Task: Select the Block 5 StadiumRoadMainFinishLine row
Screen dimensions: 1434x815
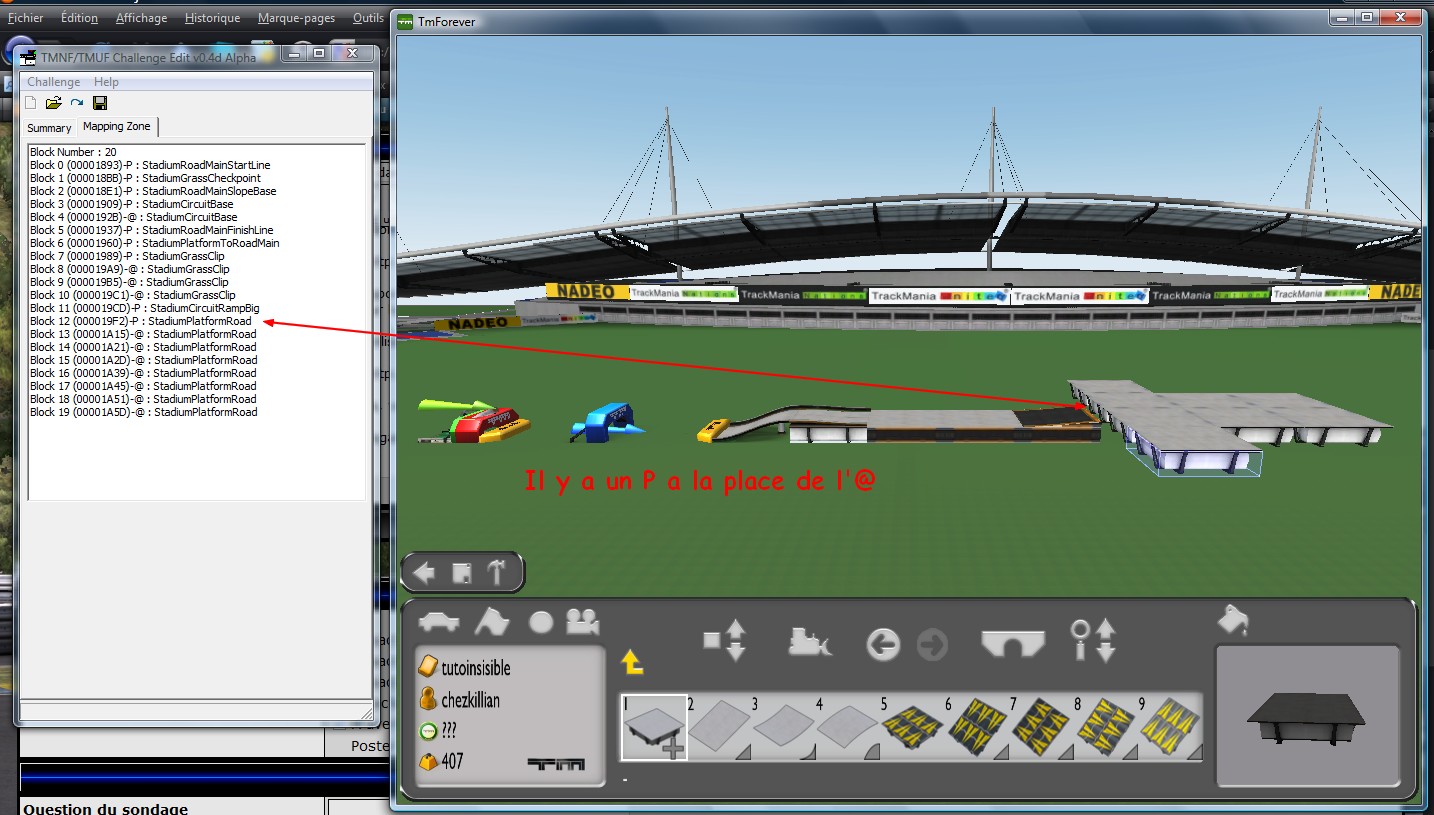Action: click(x=151, y=230)
